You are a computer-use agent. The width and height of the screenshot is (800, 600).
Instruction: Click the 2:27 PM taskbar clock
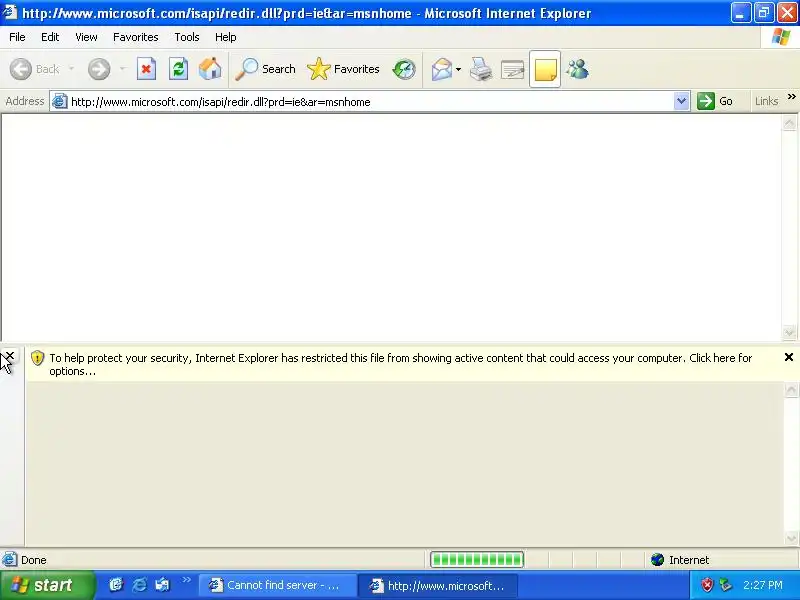click(x=762, y=585)
